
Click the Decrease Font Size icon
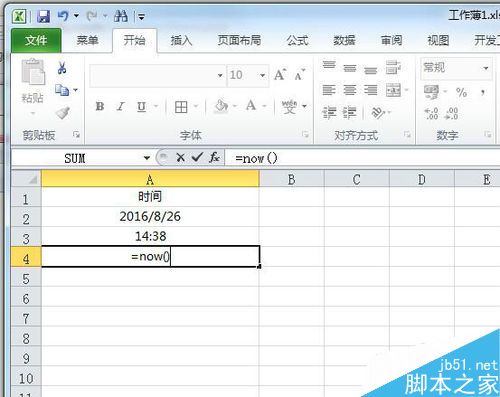[300, 75]
